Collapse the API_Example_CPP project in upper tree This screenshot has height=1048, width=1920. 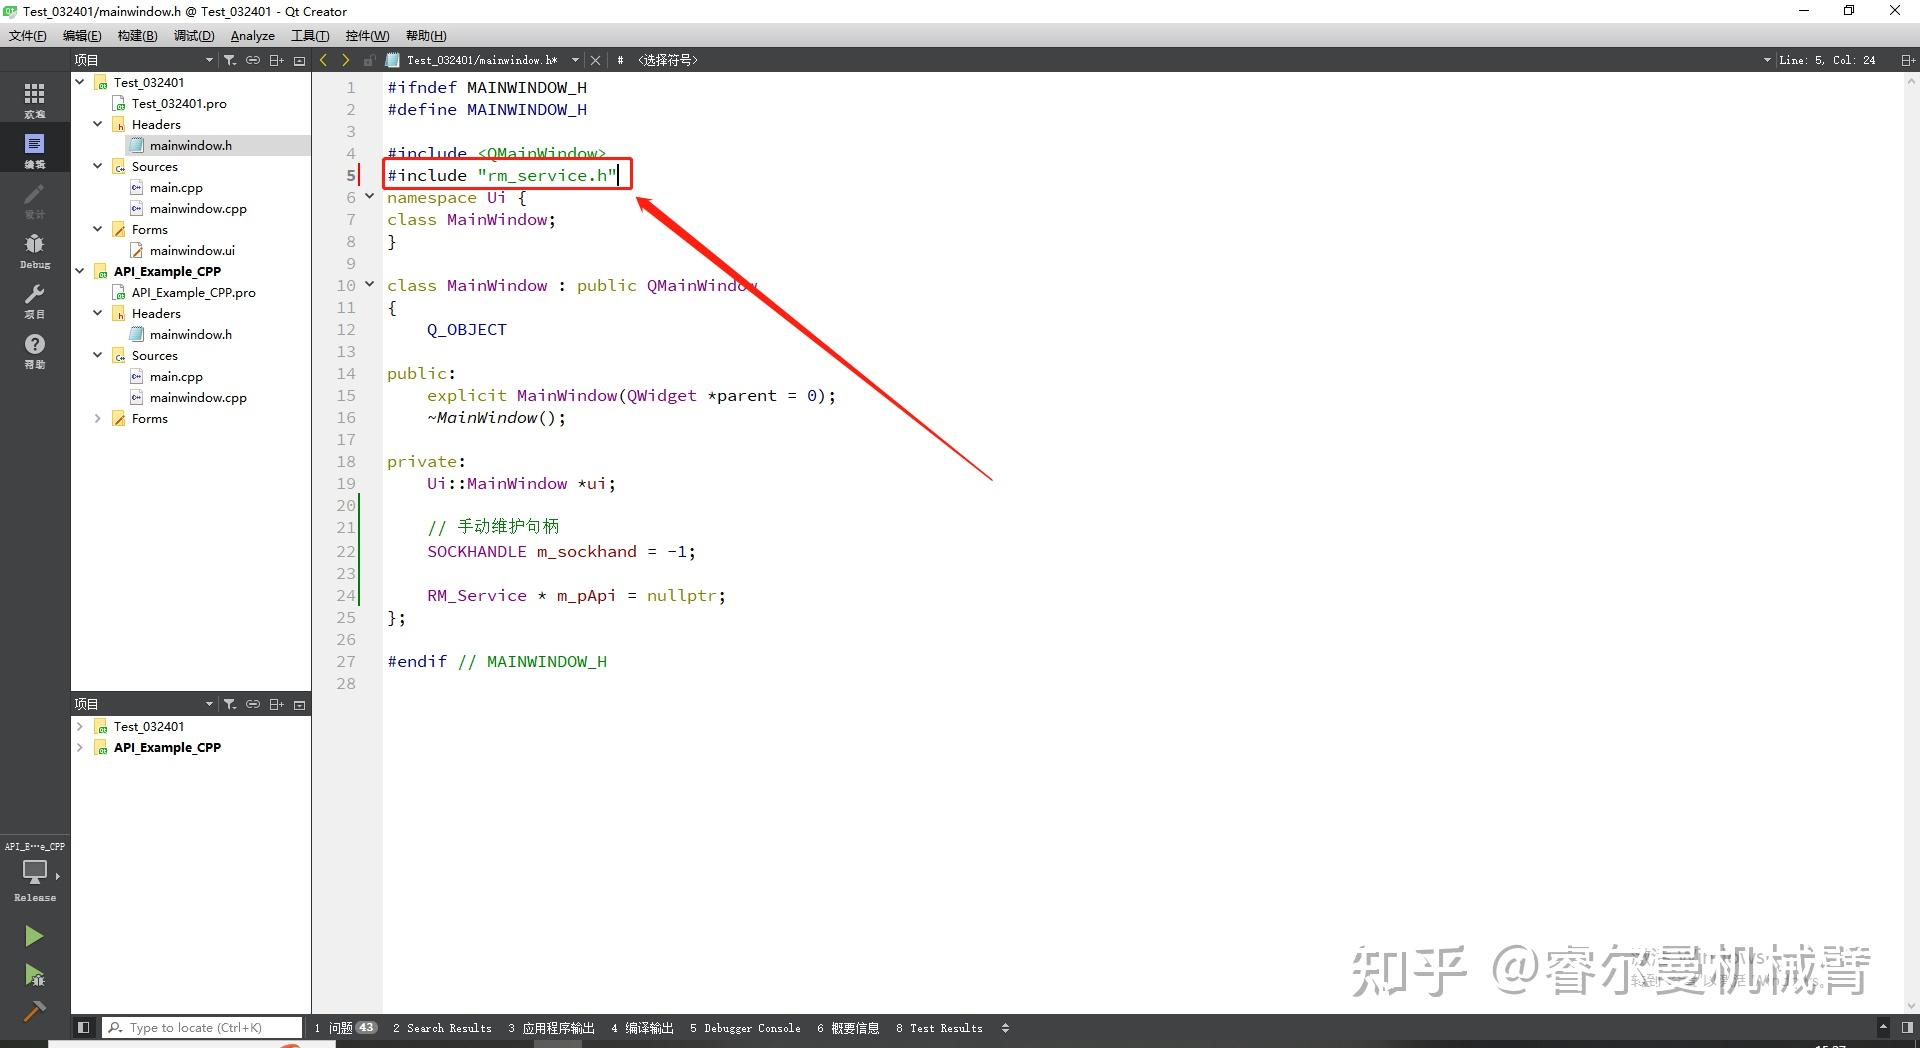coord(80,271)
